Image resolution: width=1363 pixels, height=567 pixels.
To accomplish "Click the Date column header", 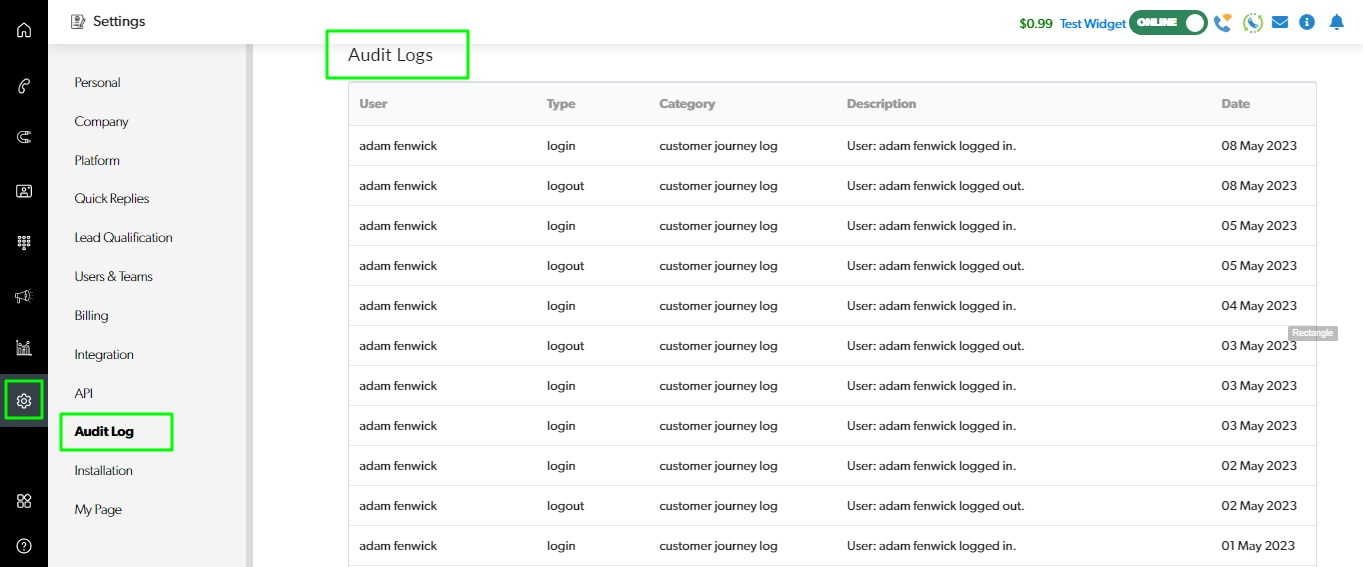I will [x=1235, y=104].
